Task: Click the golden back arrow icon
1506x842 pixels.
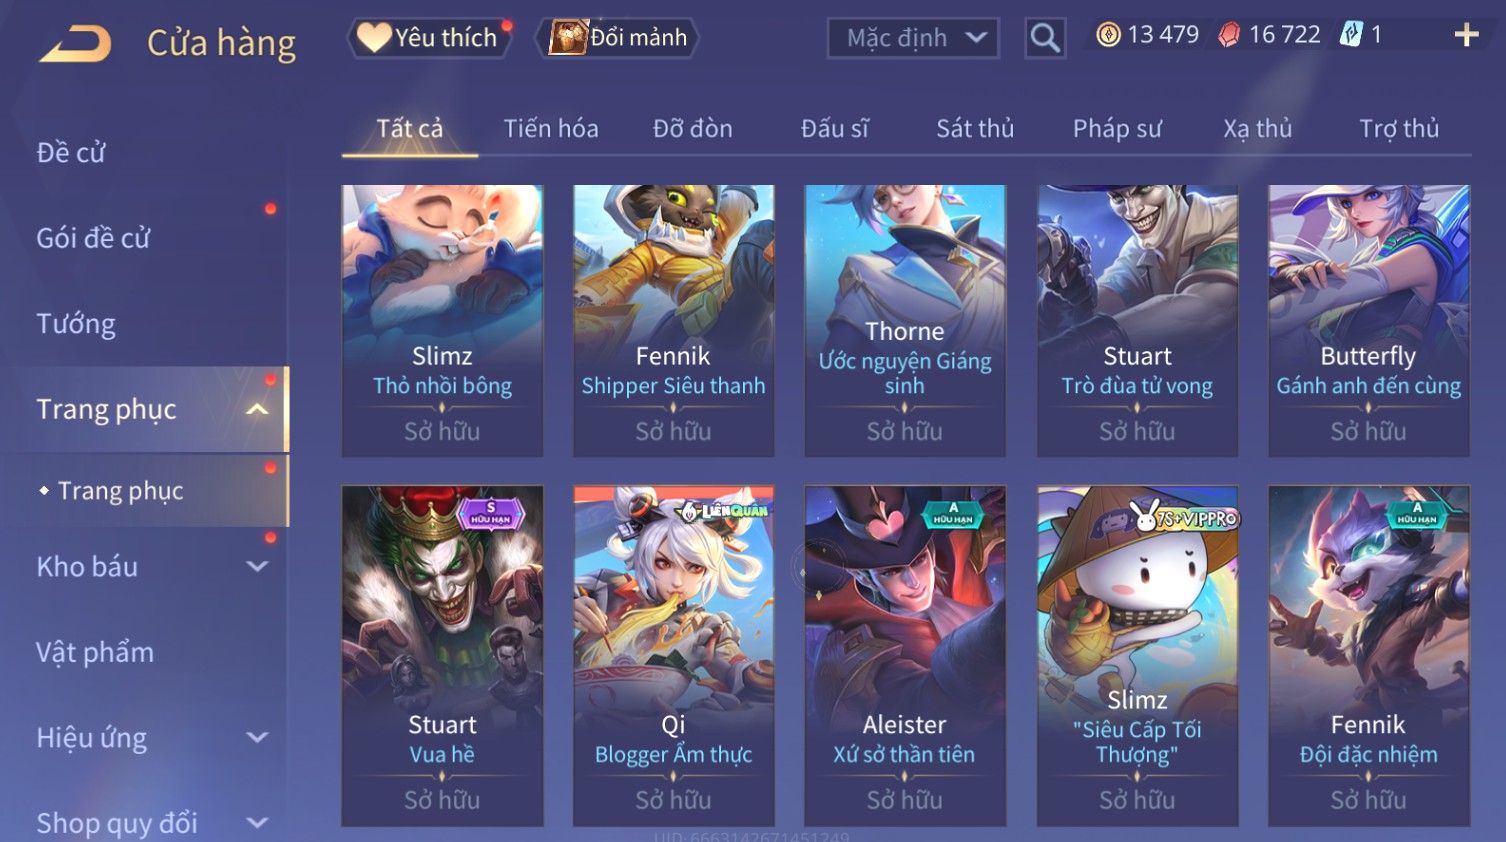Action: tap(76, 44)
